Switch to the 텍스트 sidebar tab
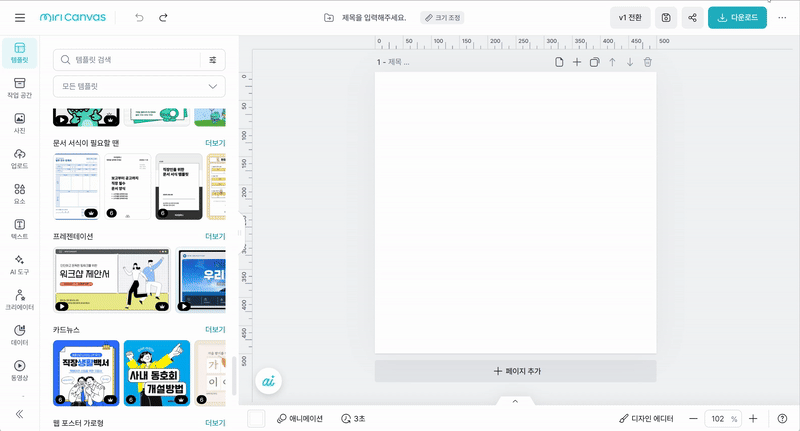Viewport: 800px width, 431px height. (20, 229)
